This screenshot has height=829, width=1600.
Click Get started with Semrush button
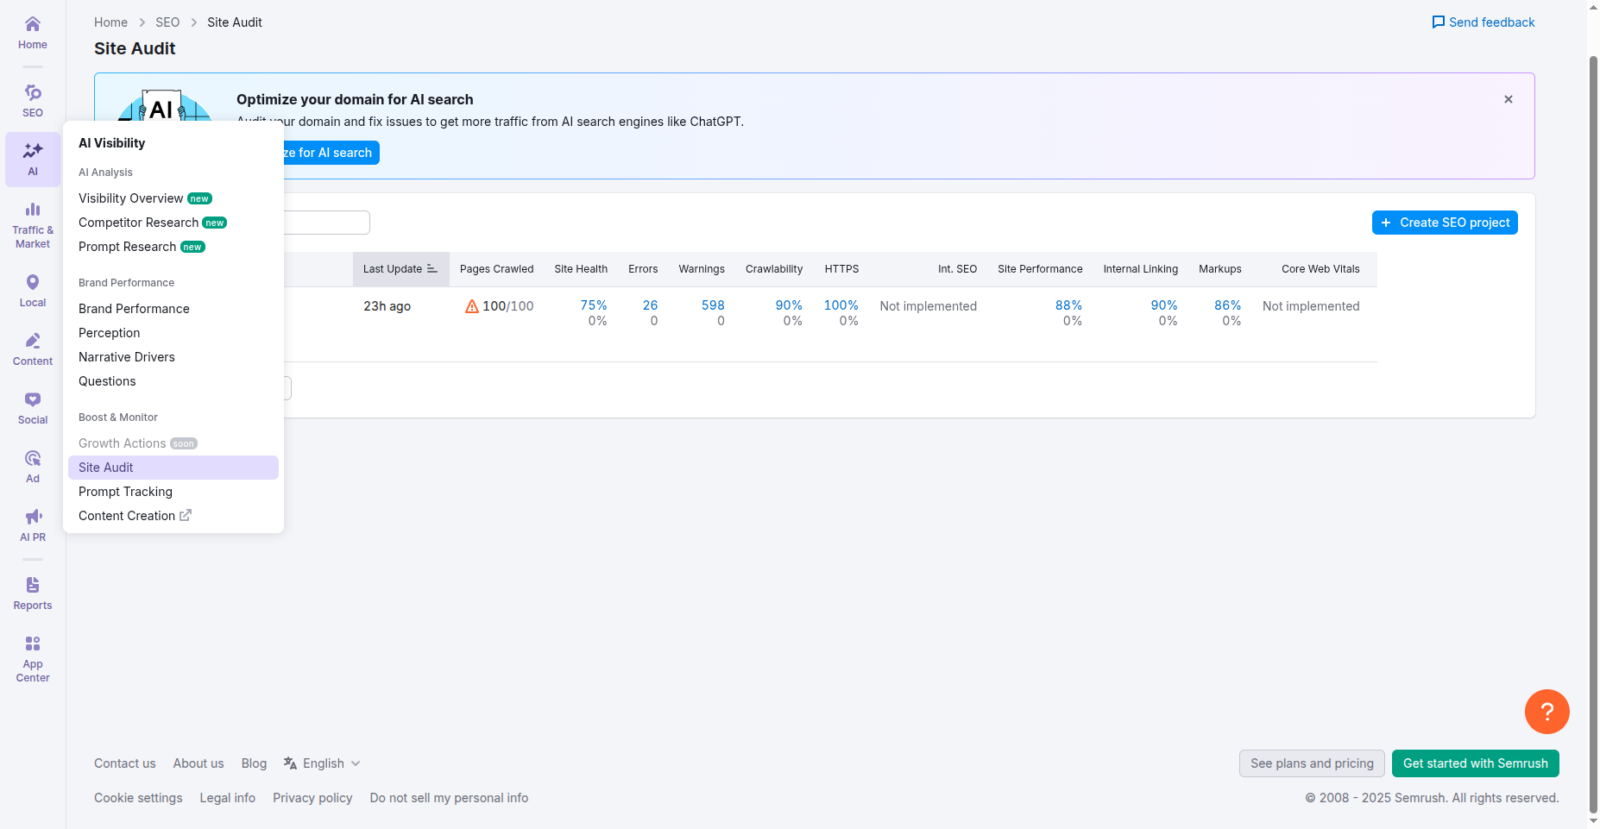point(1474,763)
